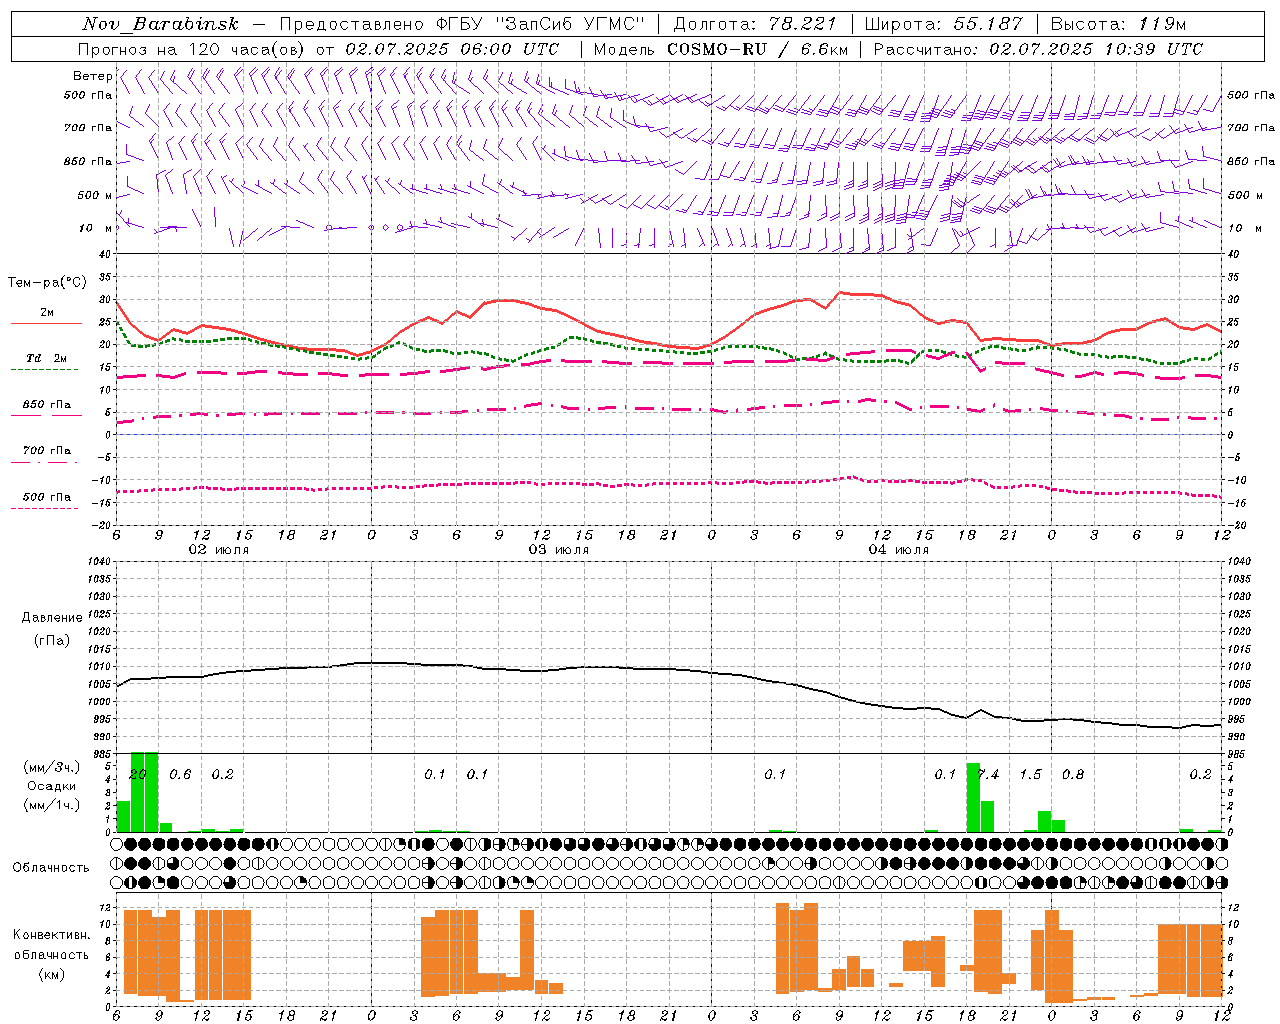The image size is (1280, 1024).
Task: Select the '04 июля' date label
Action: coord(899,550)
